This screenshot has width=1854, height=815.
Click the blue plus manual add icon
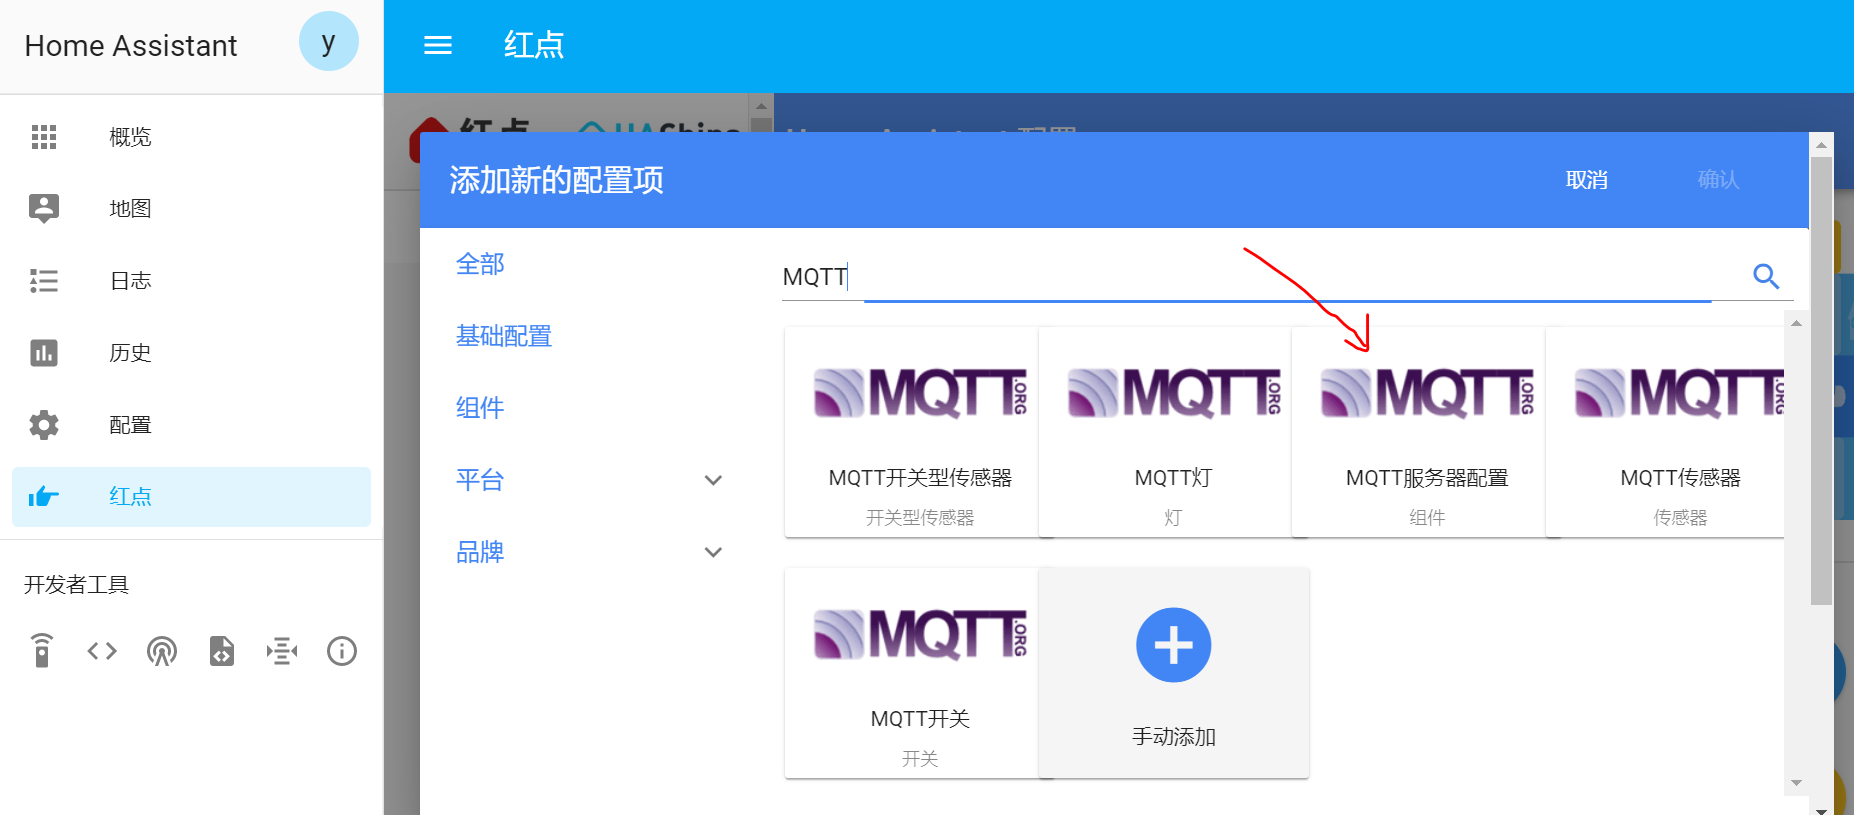click(1173, 645)
